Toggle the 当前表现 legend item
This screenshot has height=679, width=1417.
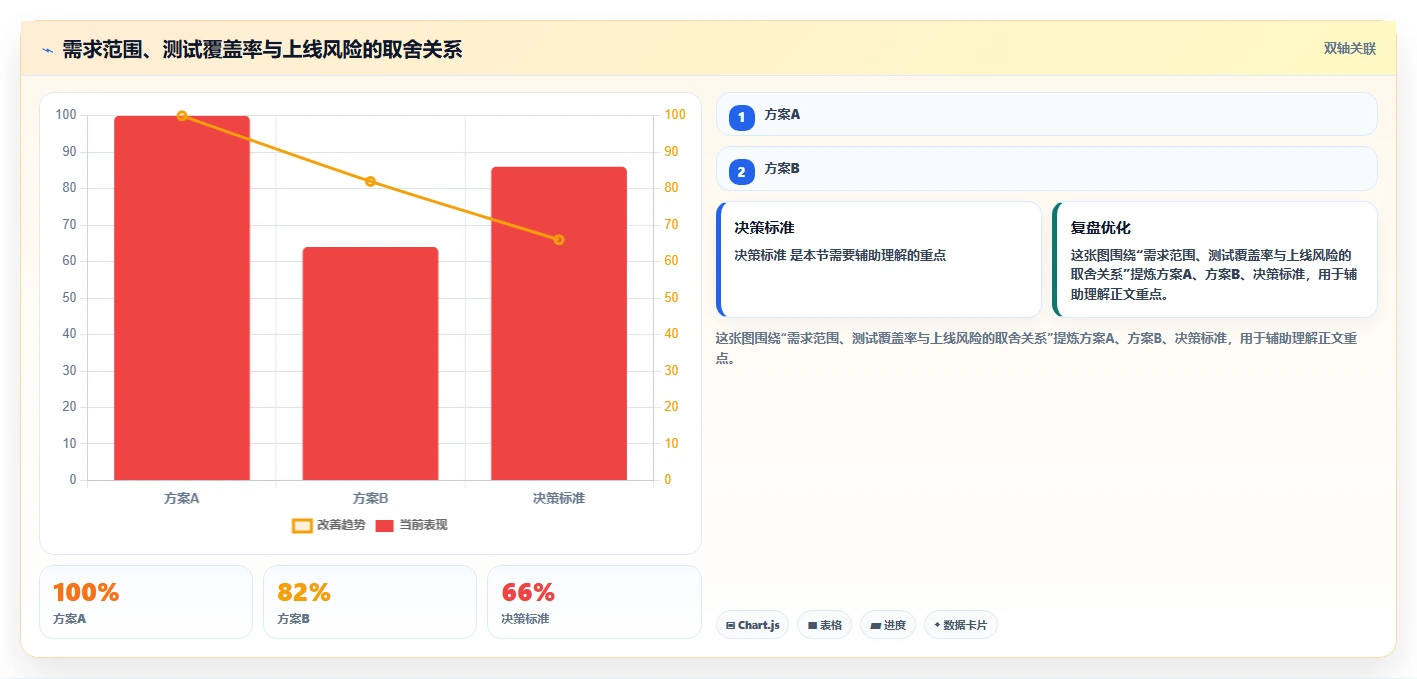pos(411,525)
